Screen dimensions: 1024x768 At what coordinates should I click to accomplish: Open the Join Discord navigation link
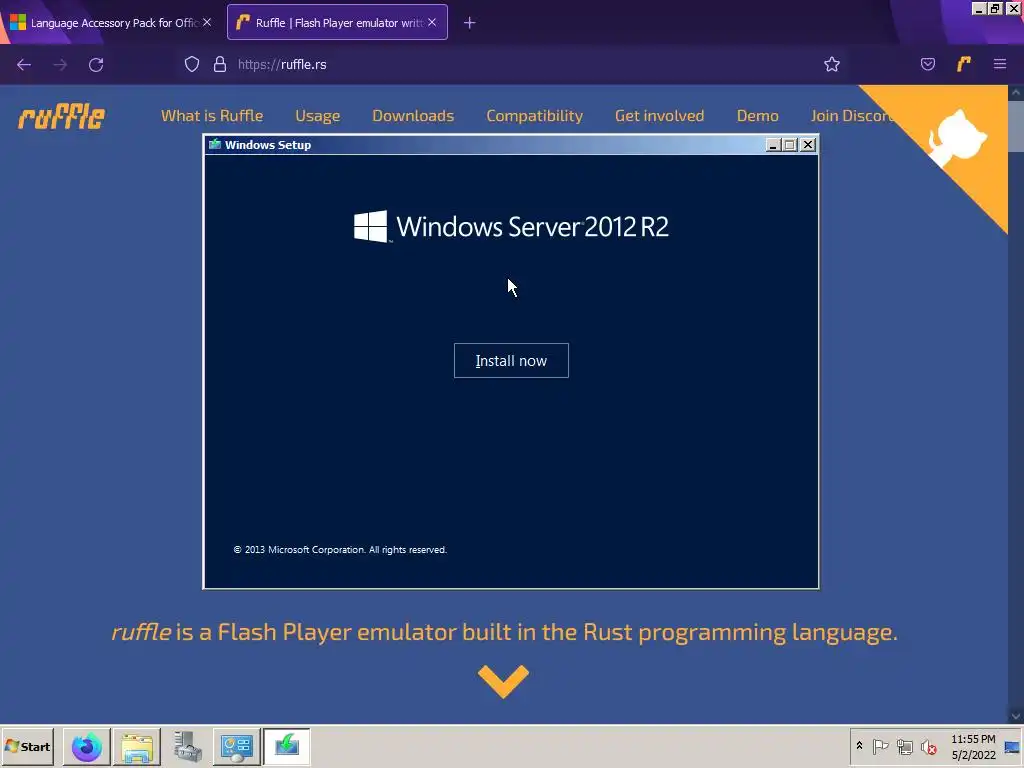[852, 116]
